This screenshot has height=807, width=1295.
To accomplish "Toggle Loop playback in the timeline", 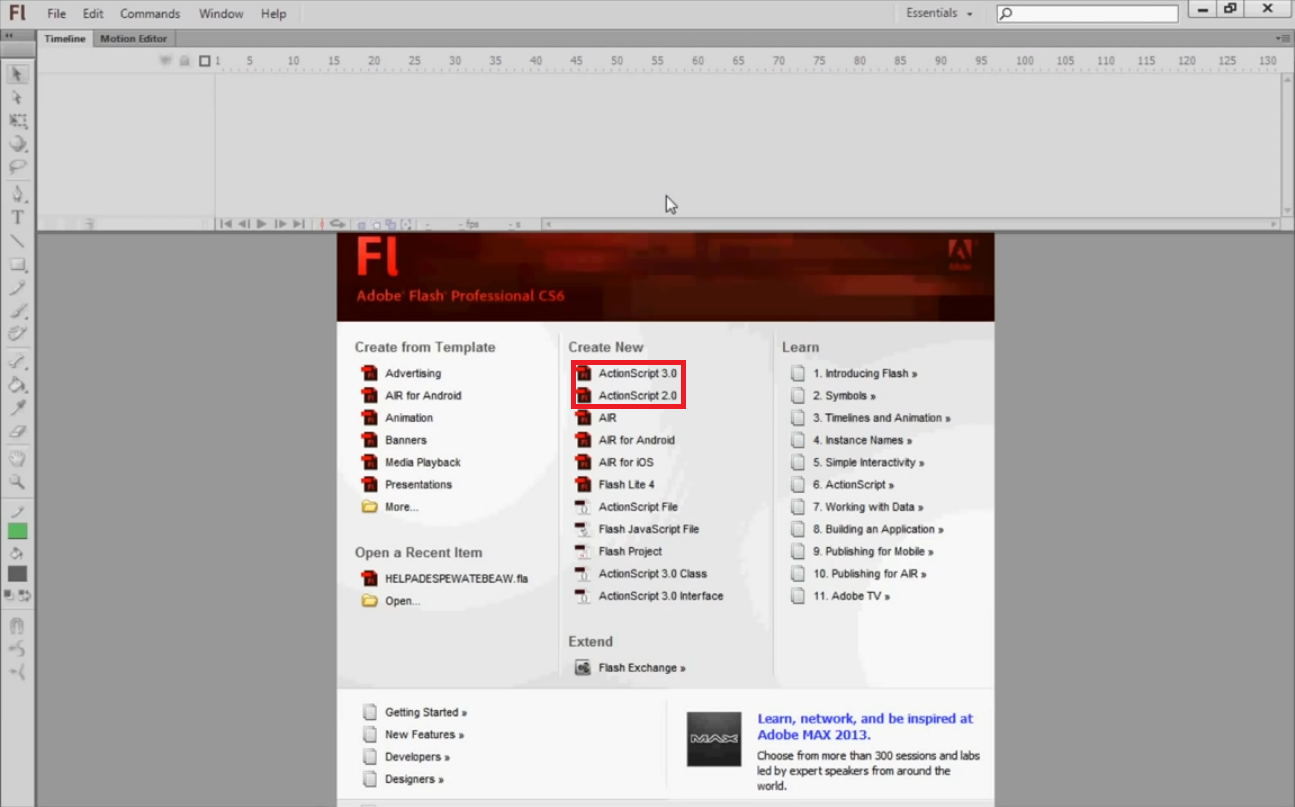I will 339,223.
